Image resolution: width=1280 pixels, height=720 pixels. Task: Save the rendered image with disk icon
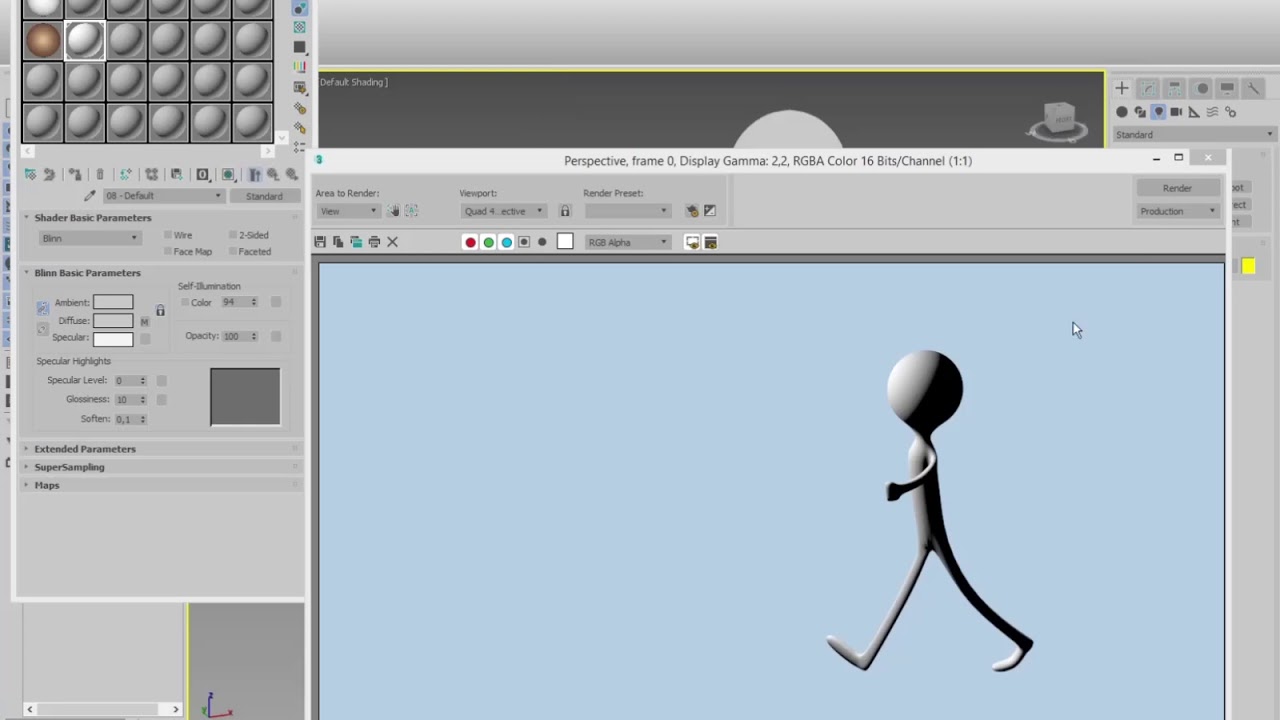(320, 242)
